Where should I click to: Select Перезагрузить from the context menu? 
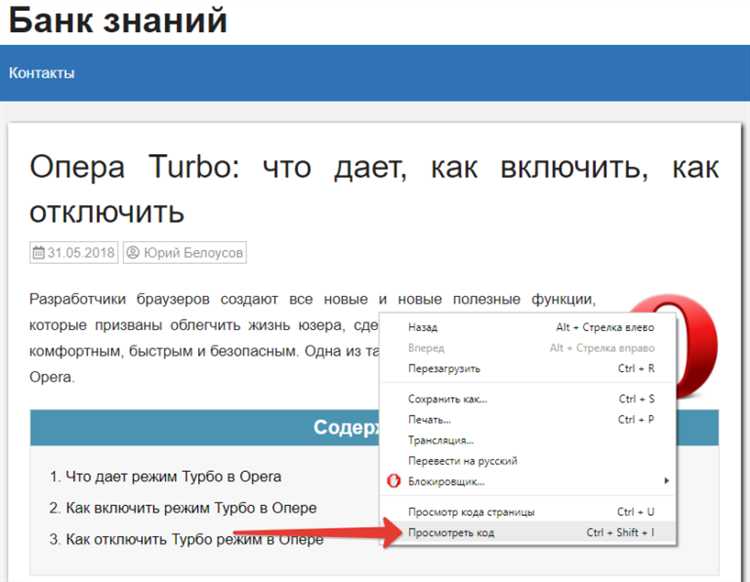point(528,368)
